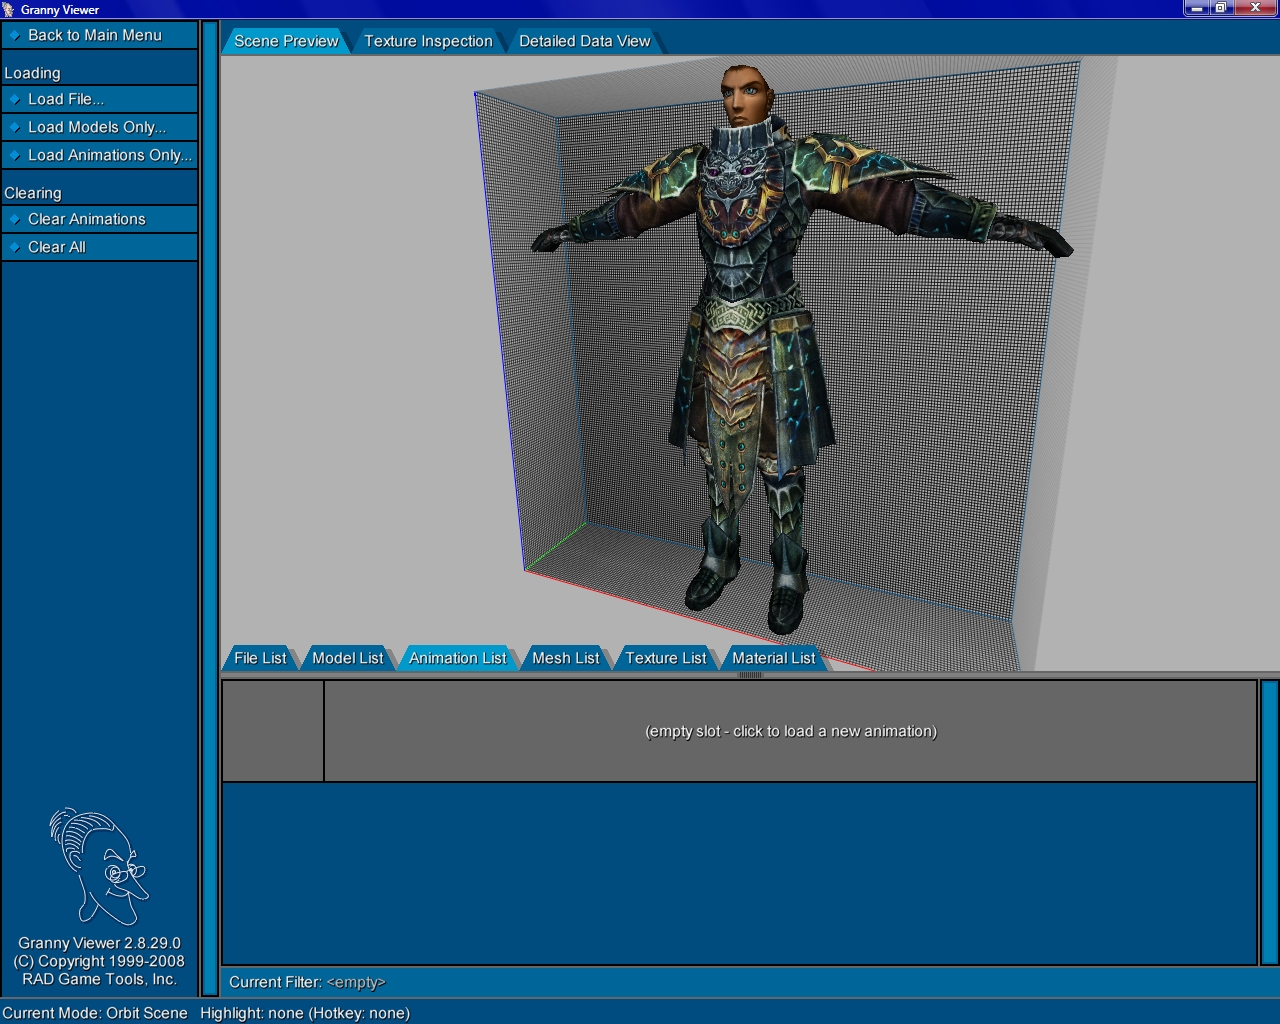The height and width of the screenshot is (1024, 1280).
Task: Click the Clearing section heading
Action: (x=33, y=193)
